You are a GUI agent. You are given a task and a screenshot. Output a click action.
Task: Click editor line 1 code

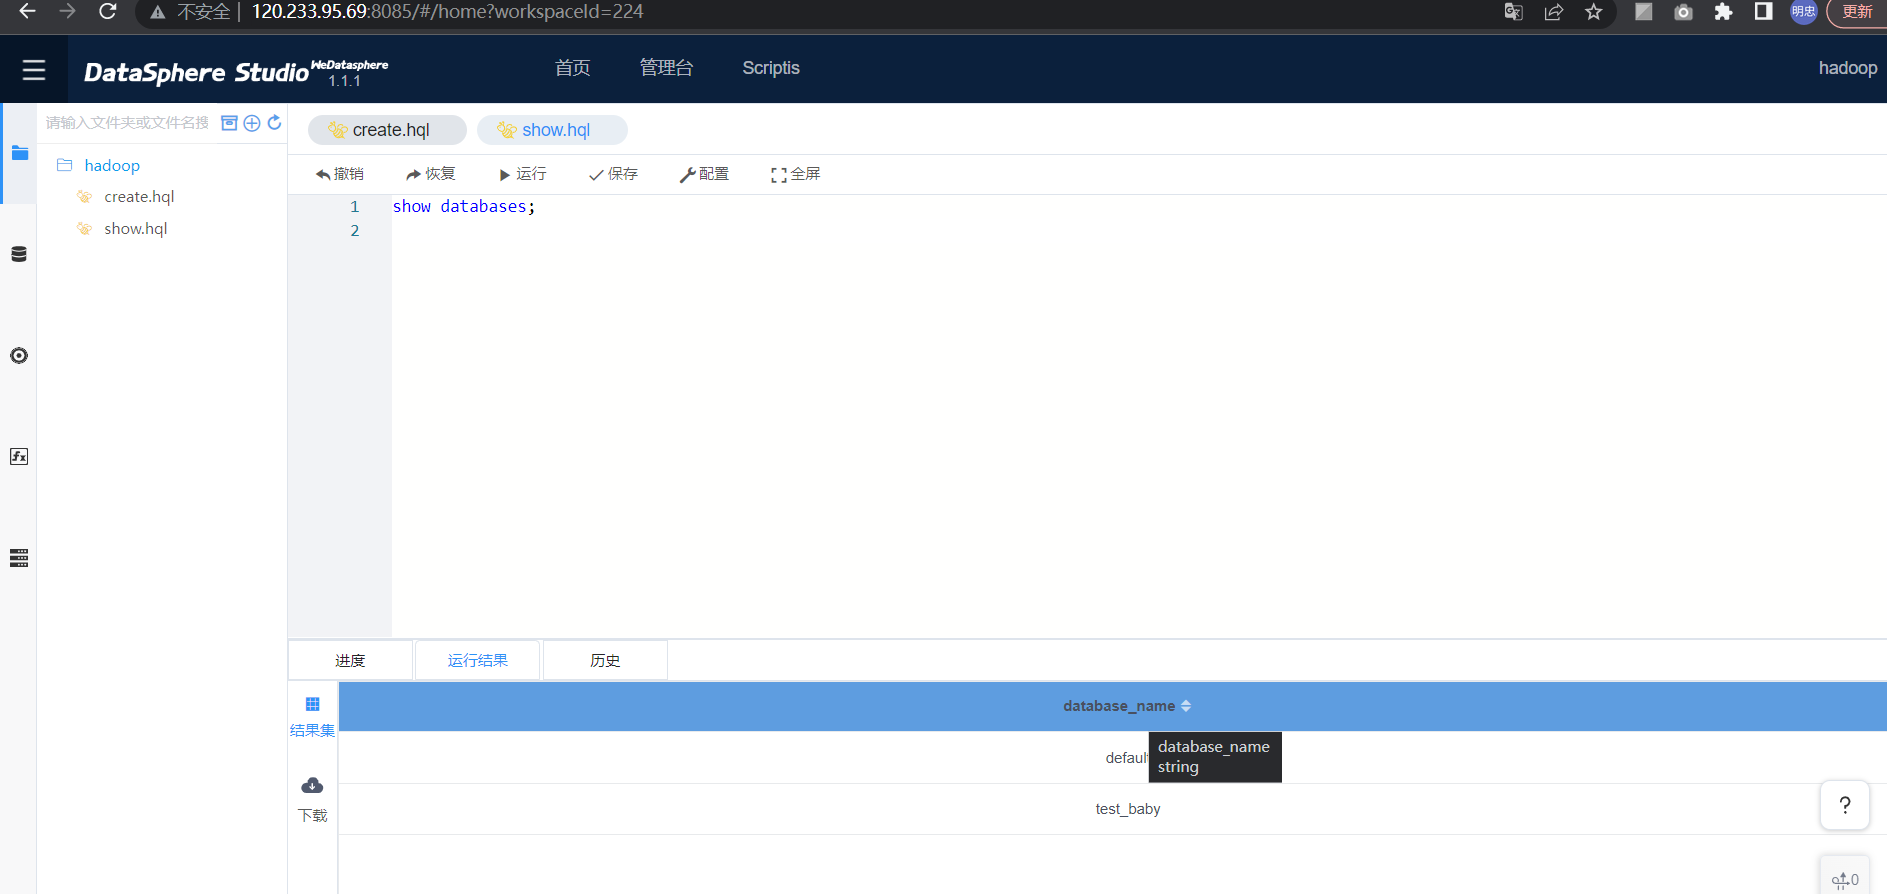coord(464,207)
